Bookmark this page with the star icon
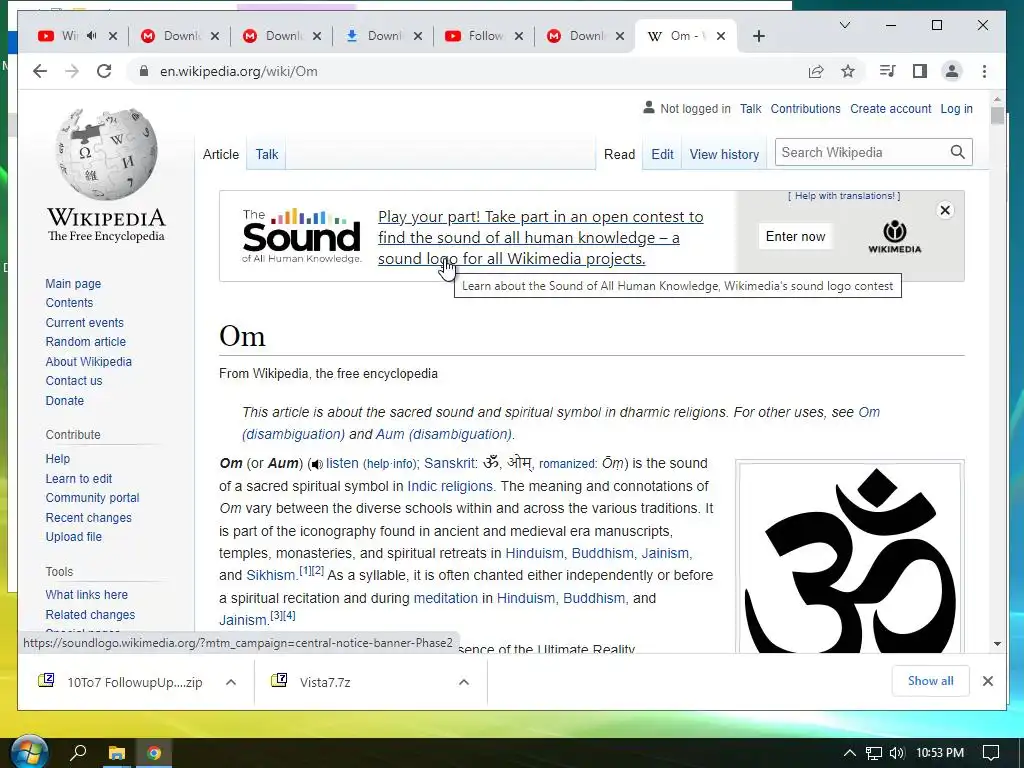 [848, 71]
